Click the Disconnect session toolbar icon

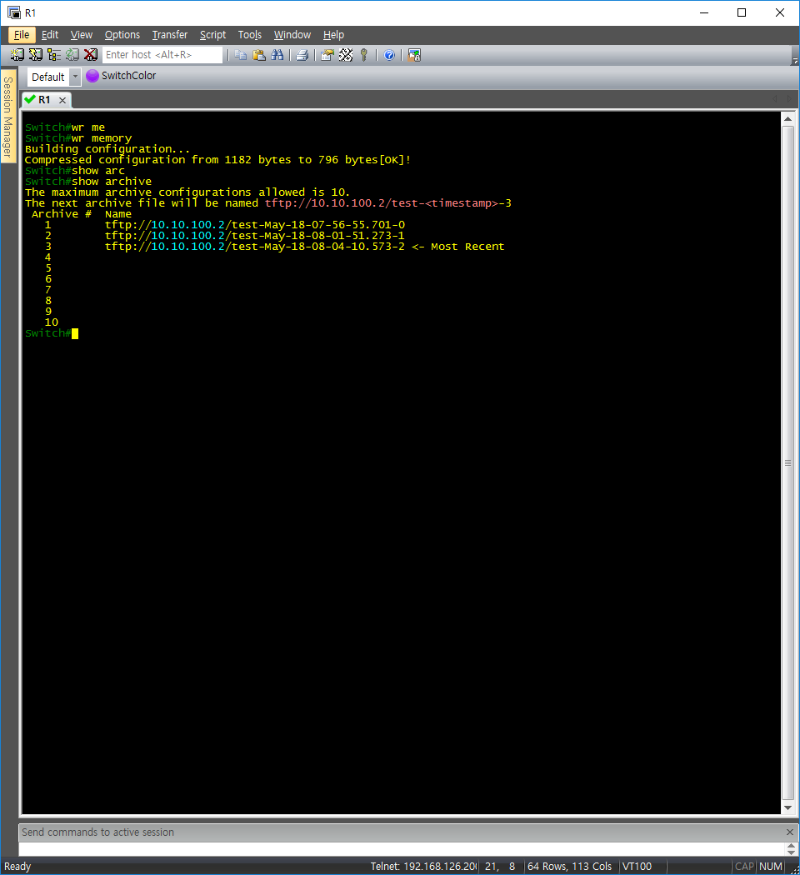90,55
